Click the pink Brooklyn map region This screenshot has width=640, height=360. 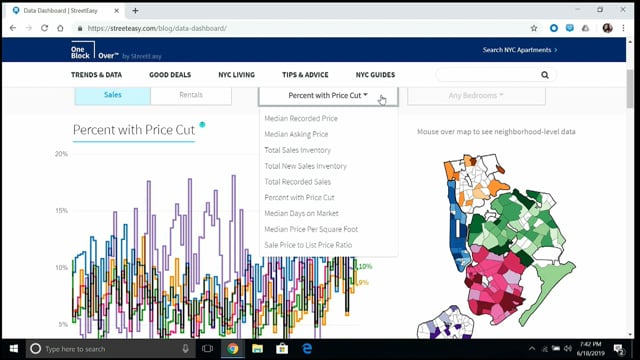tap(496, 286)
